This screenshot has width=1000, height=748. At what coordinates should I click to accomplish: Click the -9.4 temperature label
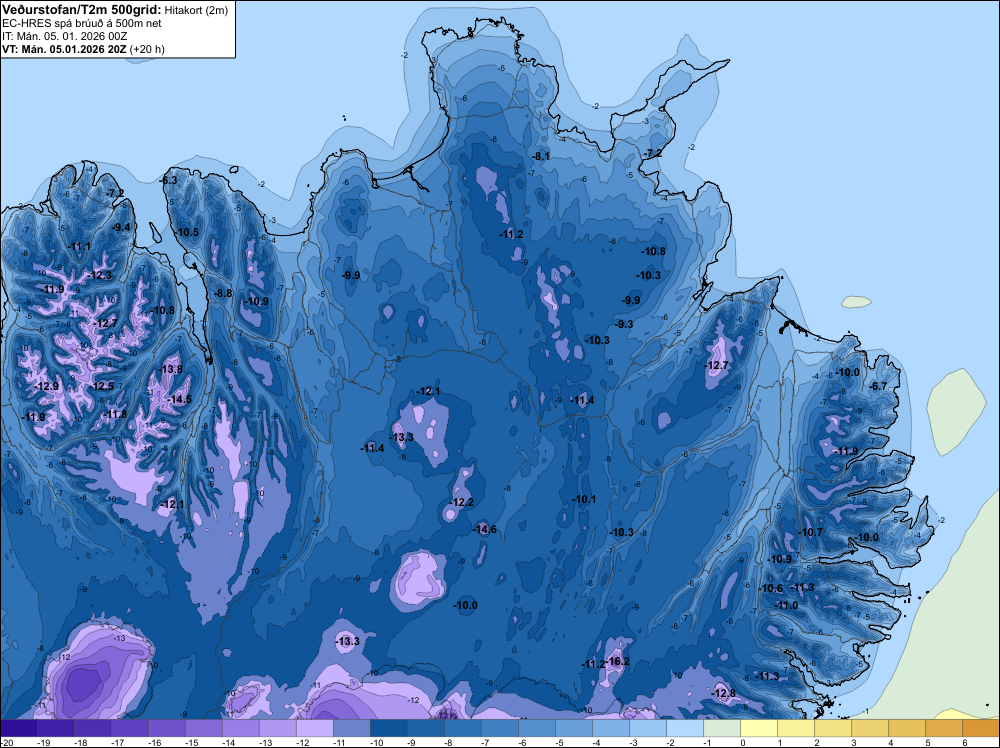pos(121,227)
